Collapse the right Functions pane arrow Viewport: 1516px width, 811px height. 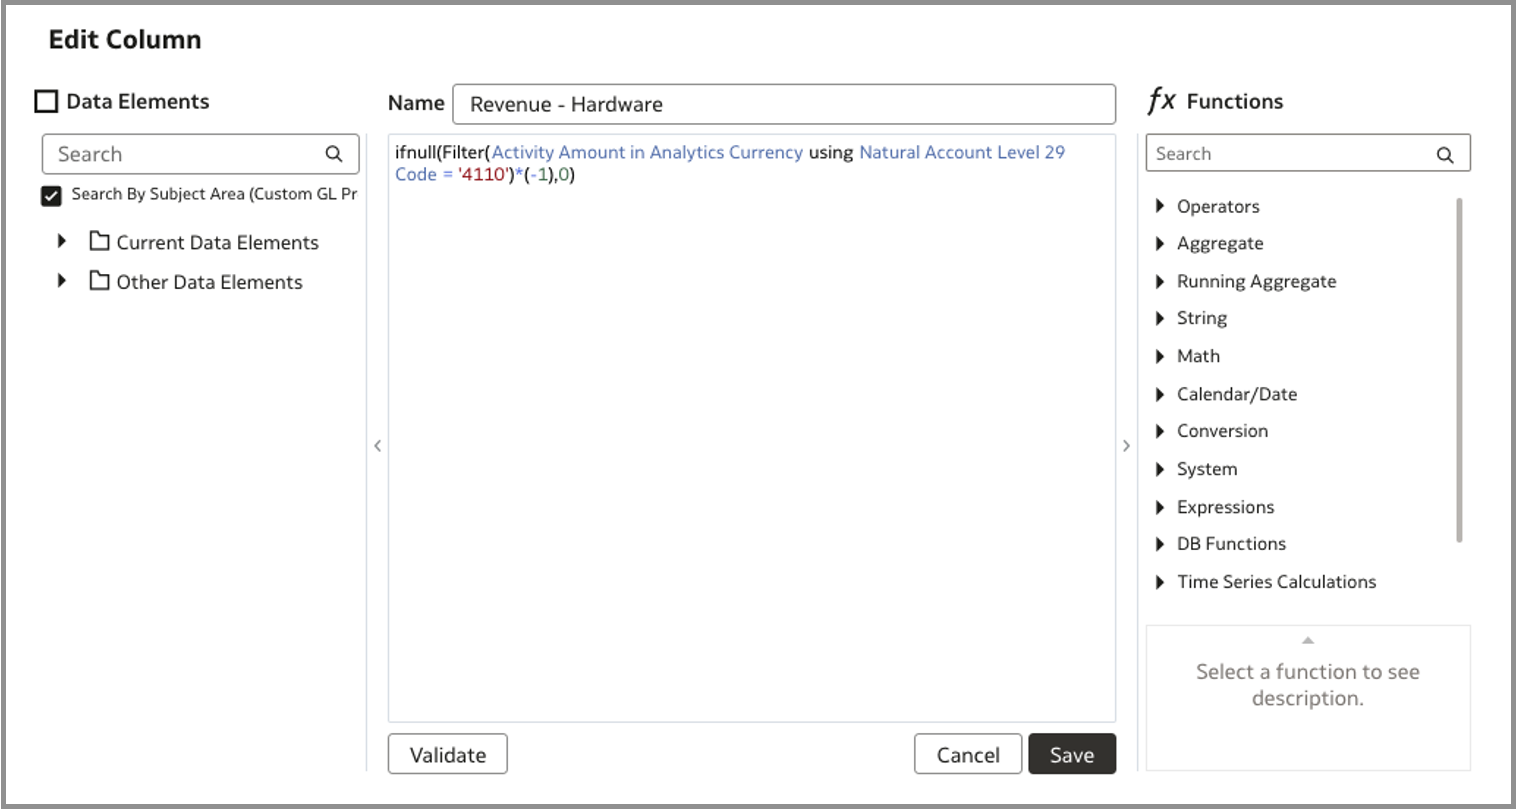1126,446
